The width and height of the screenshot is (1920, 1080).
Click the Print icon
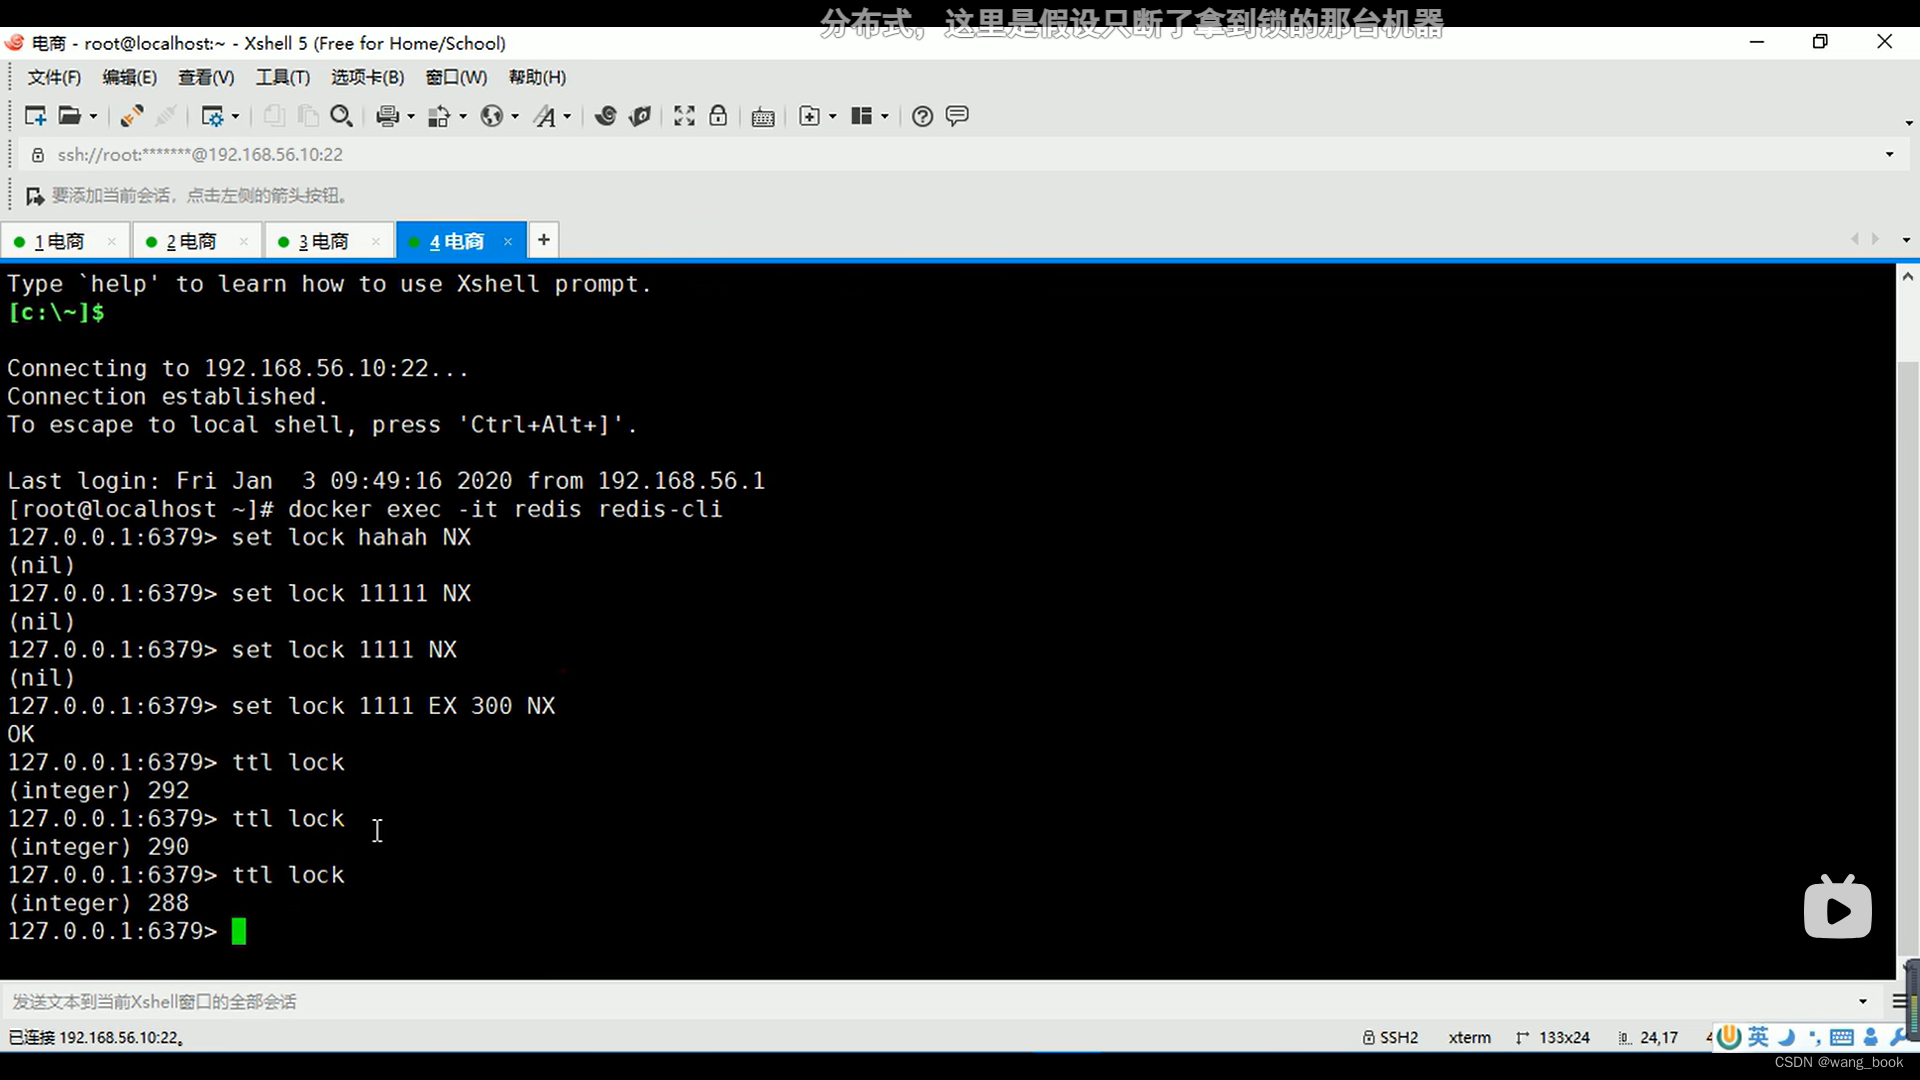tap(388, 116)
